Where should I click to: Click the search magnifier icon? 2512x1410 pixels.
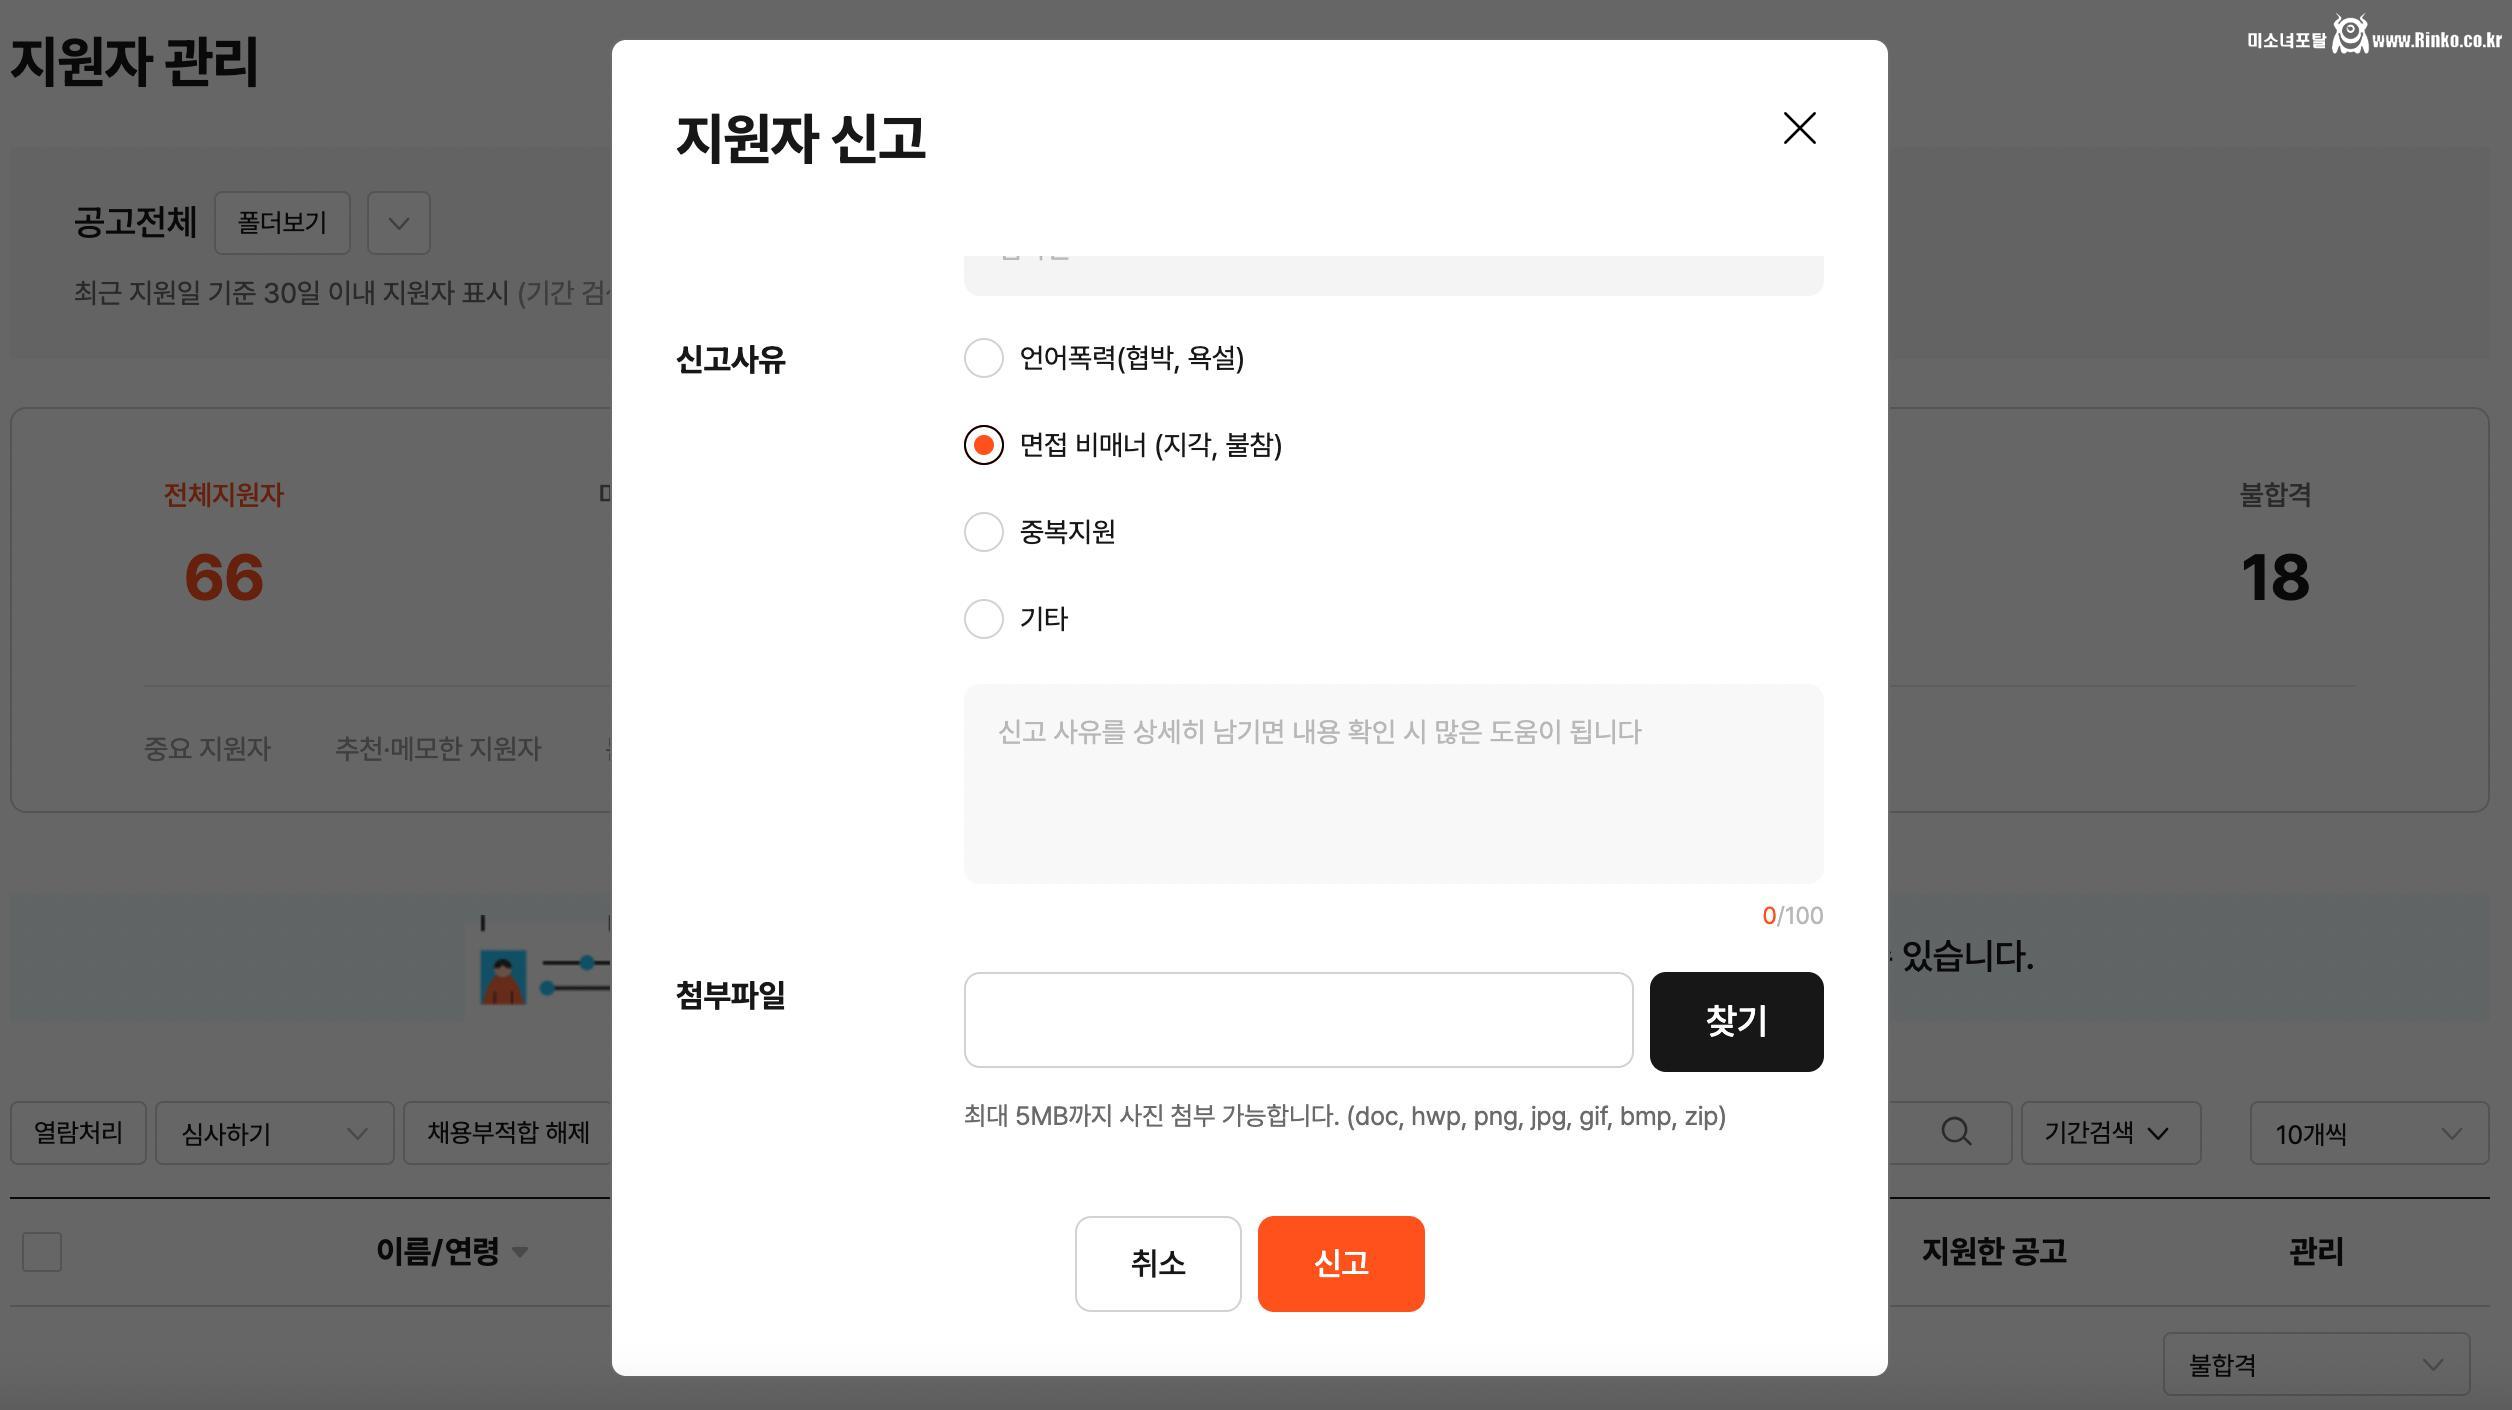1956,1132
